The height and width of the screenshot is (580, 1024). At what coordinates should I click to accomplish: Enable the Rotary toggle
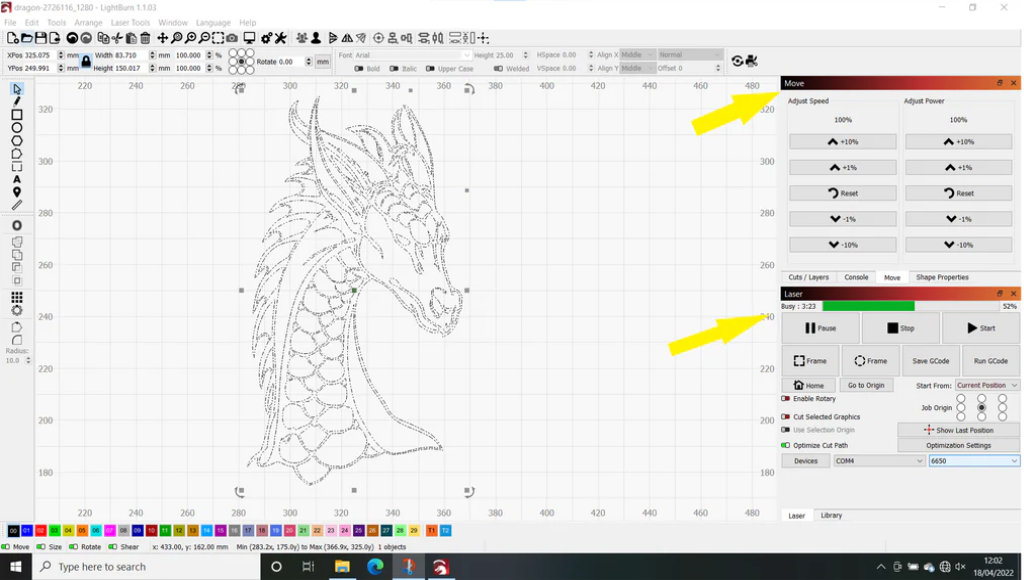point(786,398)
